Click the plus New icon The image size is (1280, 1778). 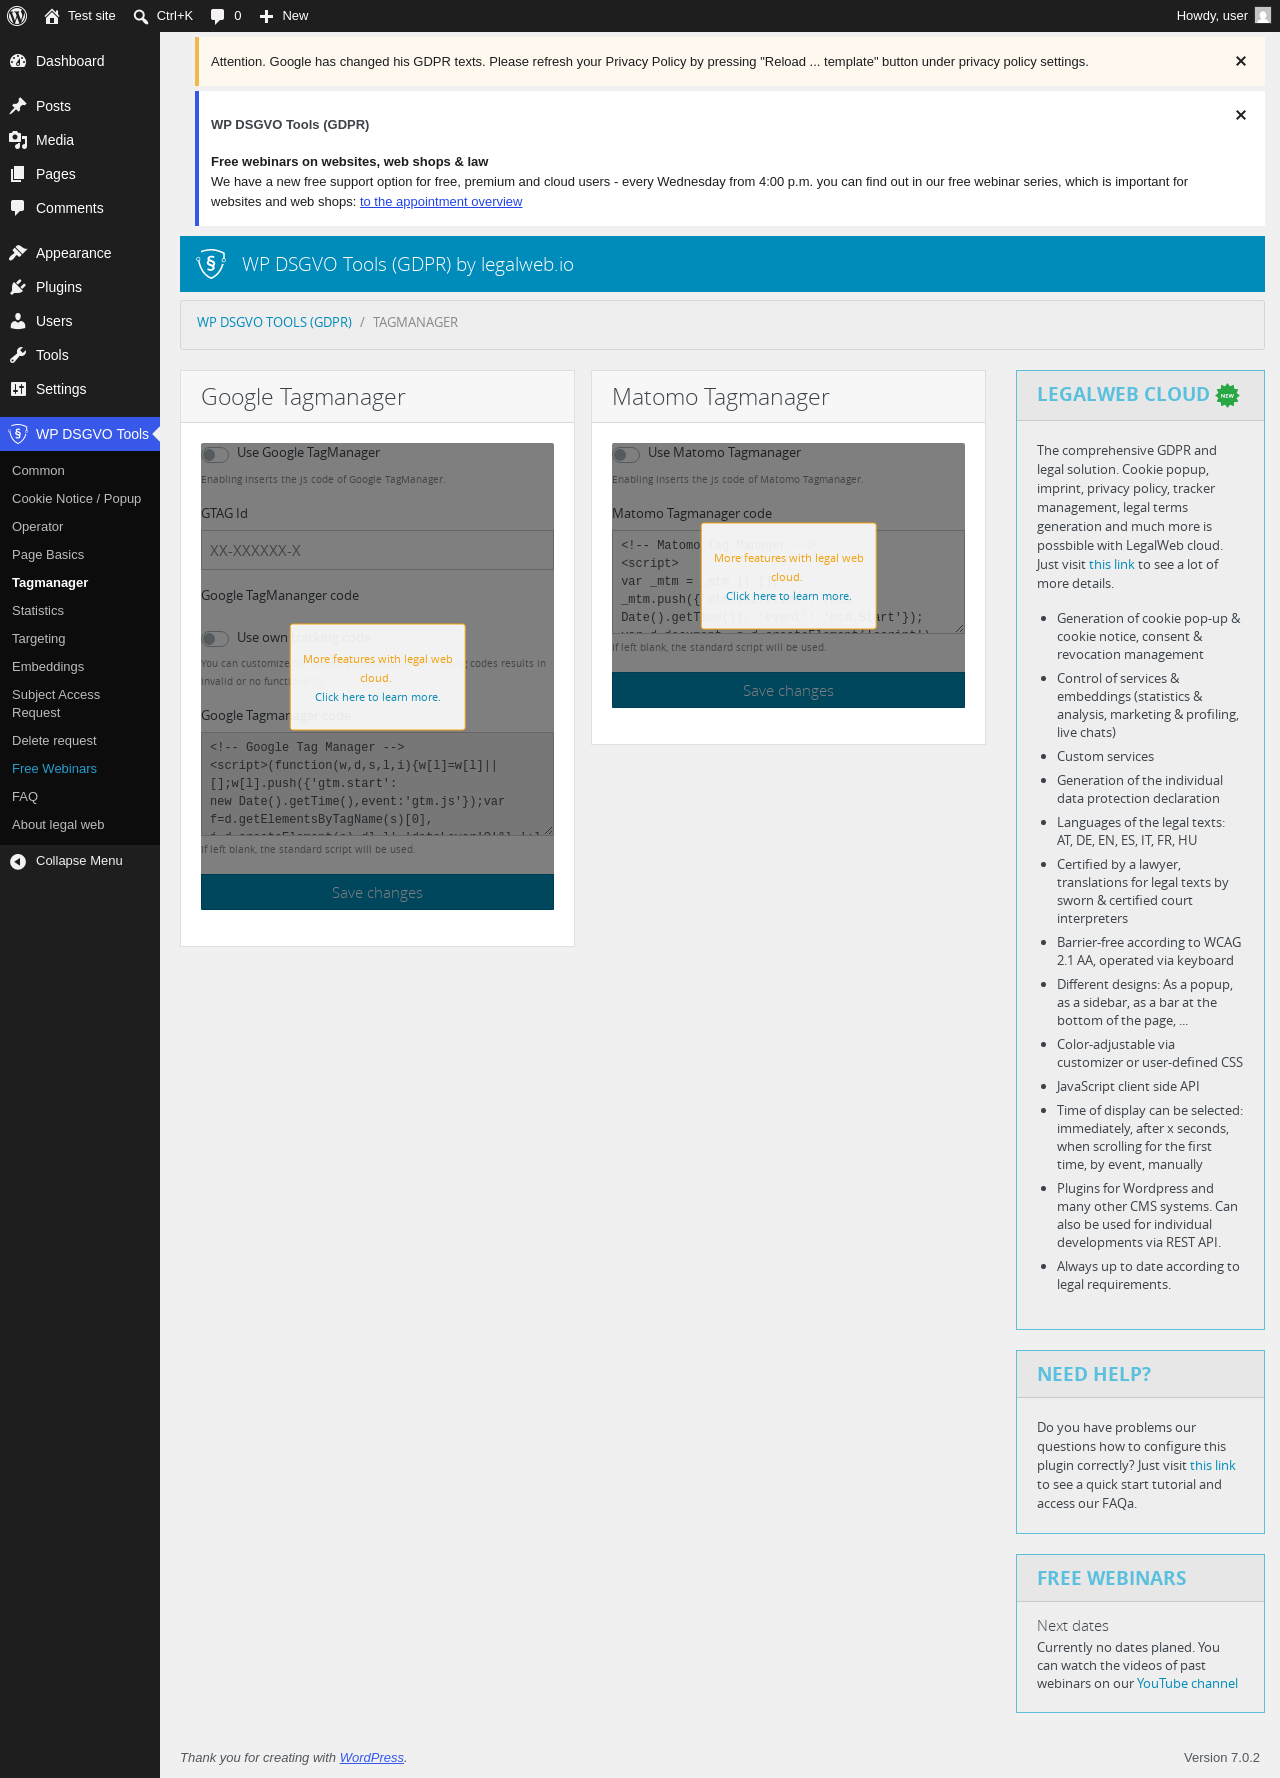click(x=266, y=16)
